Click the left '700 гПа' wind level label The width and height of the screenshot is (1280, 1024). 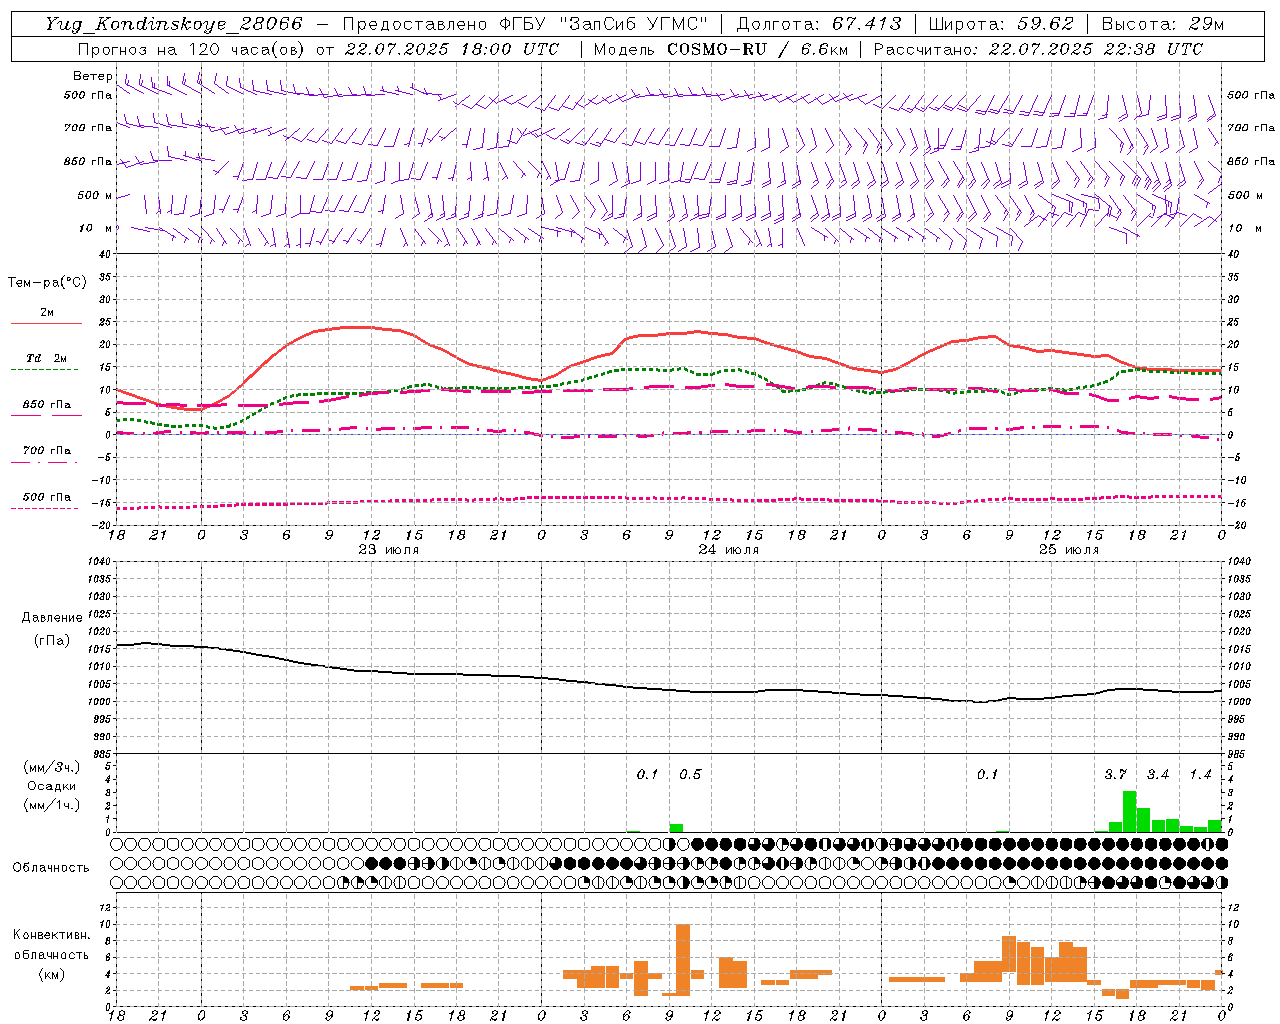click(x=88, y=128)
